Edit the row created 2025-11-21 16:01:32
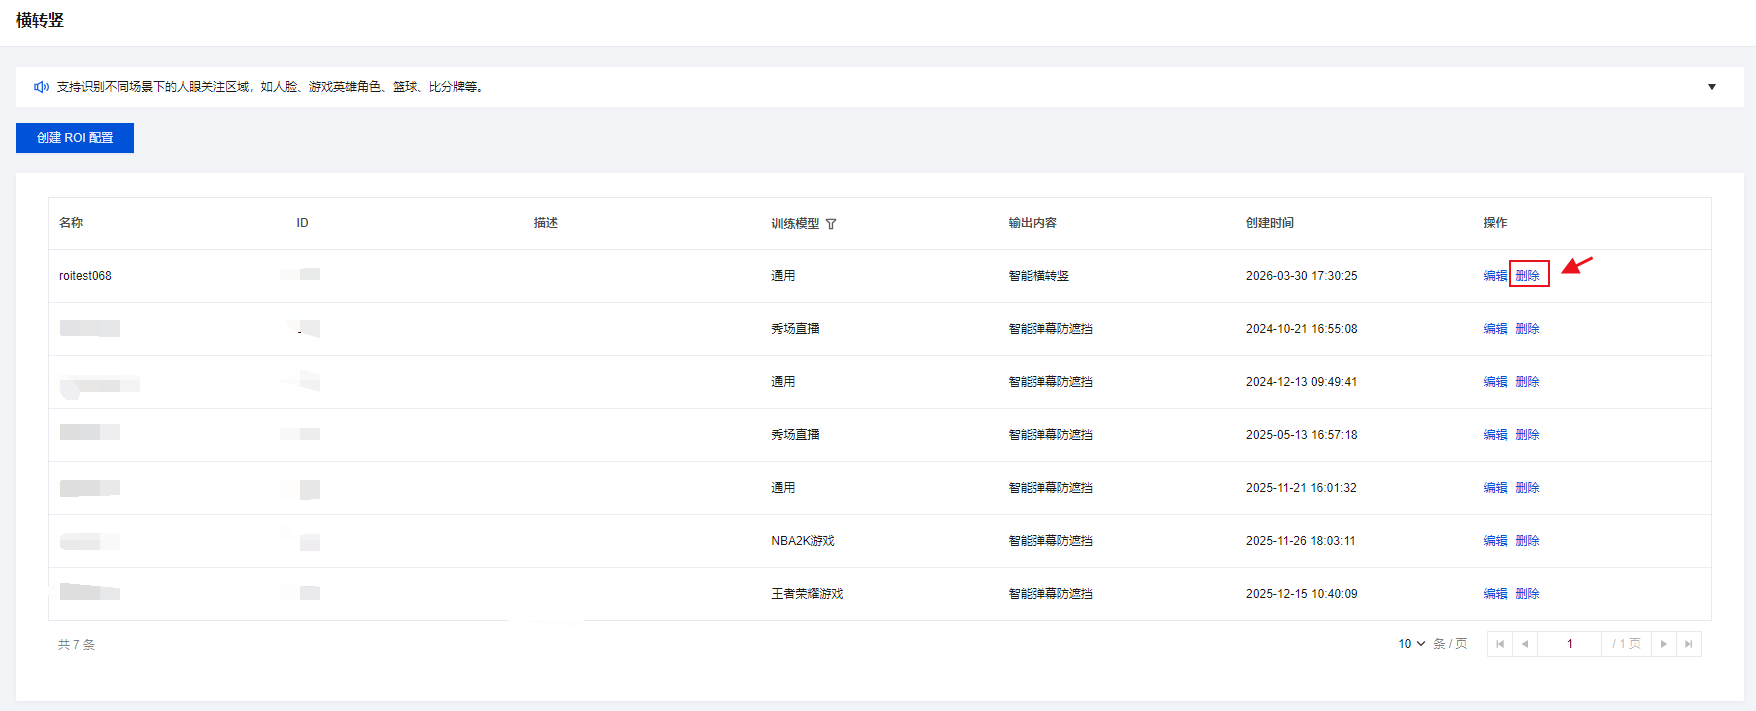 tap(1495, 488)
